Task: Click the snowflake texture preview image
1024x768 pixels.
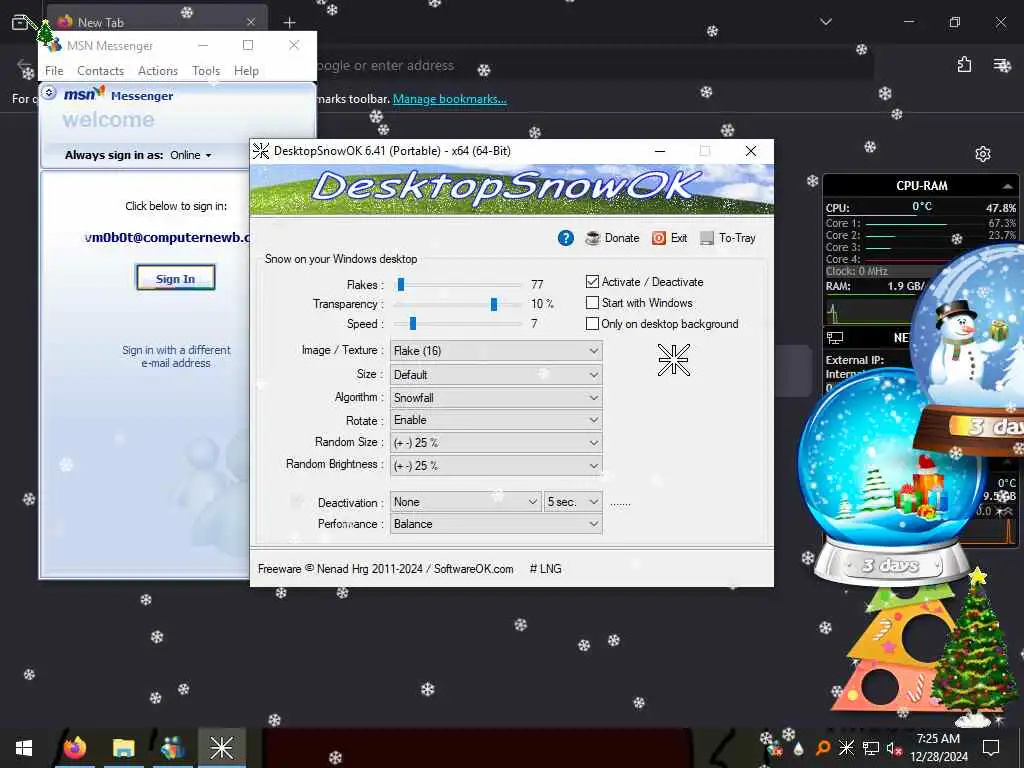Action: pyautogui.click(x=673, y=359)
